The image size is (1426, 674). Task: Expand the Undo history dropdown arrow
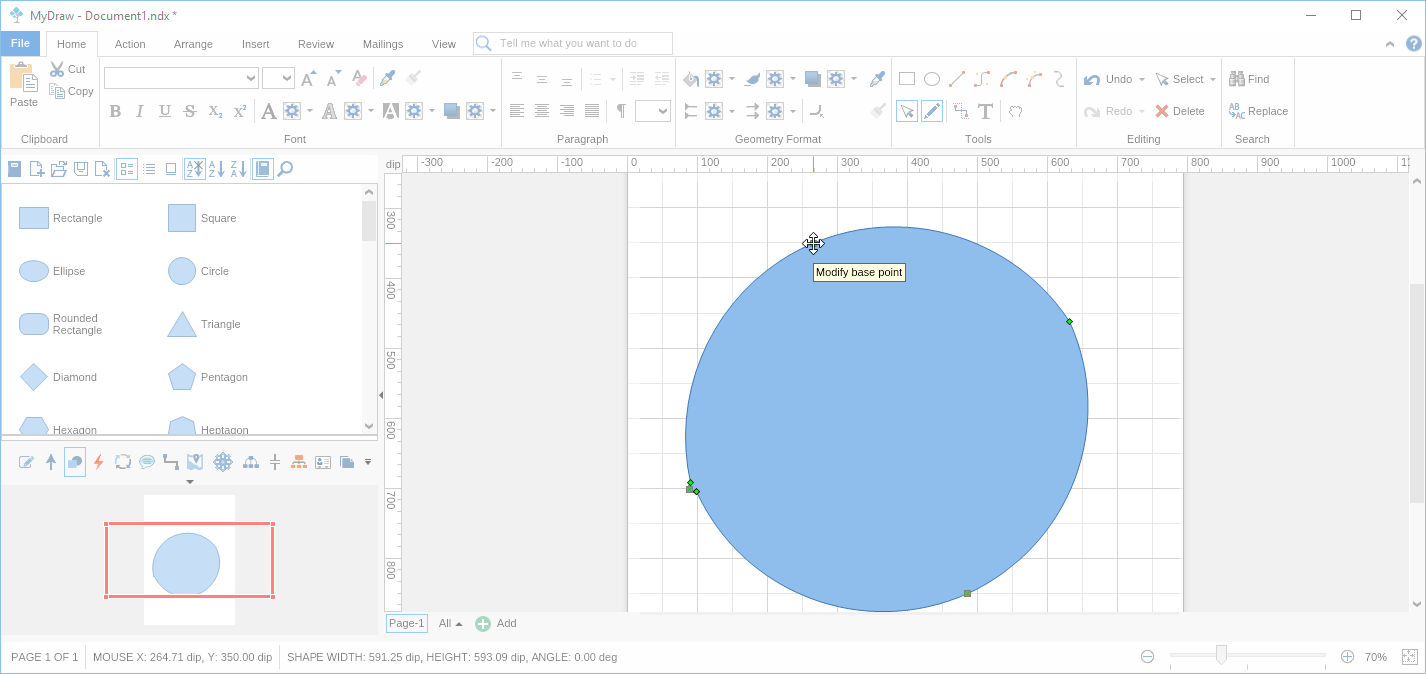[x=1142, y=79]
